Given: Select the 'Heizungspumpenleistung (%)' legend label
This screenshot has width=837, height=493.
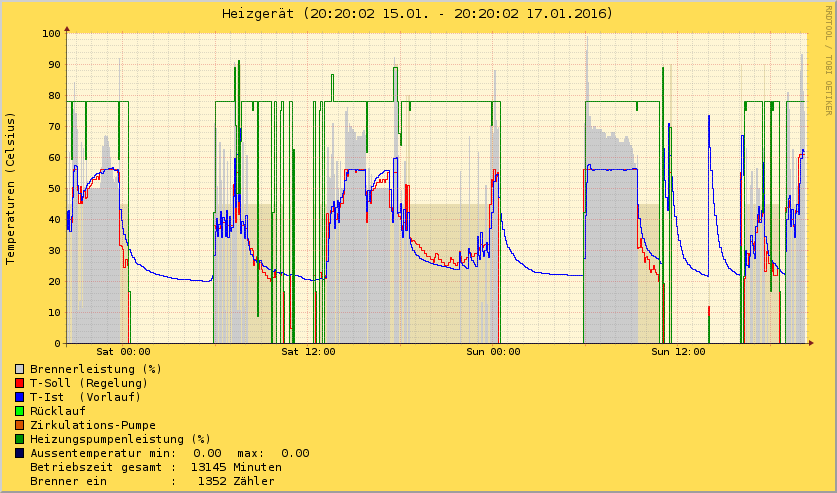Looking at the screenshot, I should (x=120, y=439).
